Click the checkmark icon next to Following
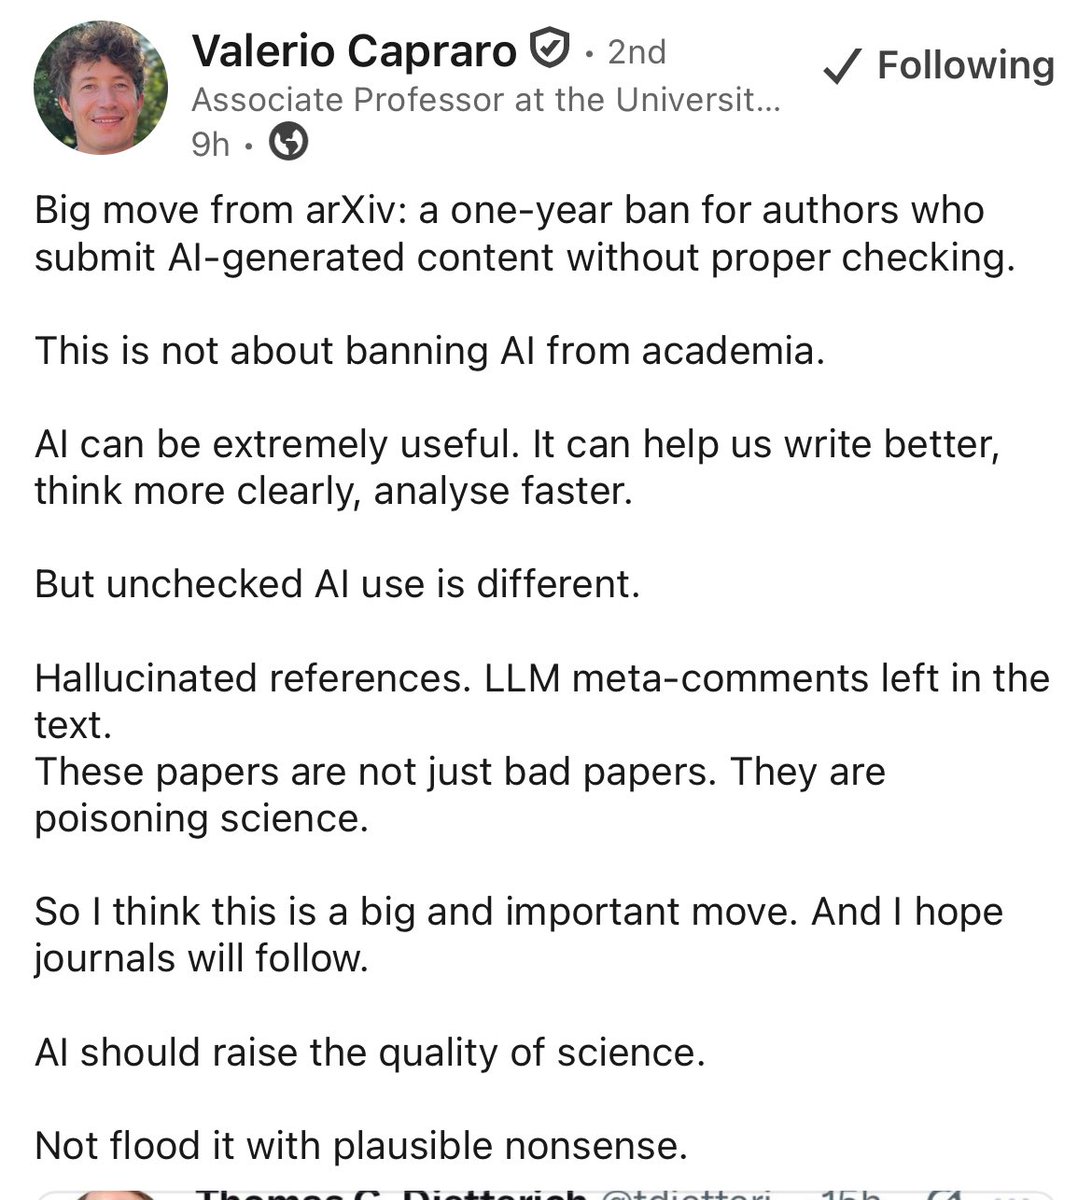Image resolution: width=1092 pixels, height=1200 pixels. coord(843,67)
